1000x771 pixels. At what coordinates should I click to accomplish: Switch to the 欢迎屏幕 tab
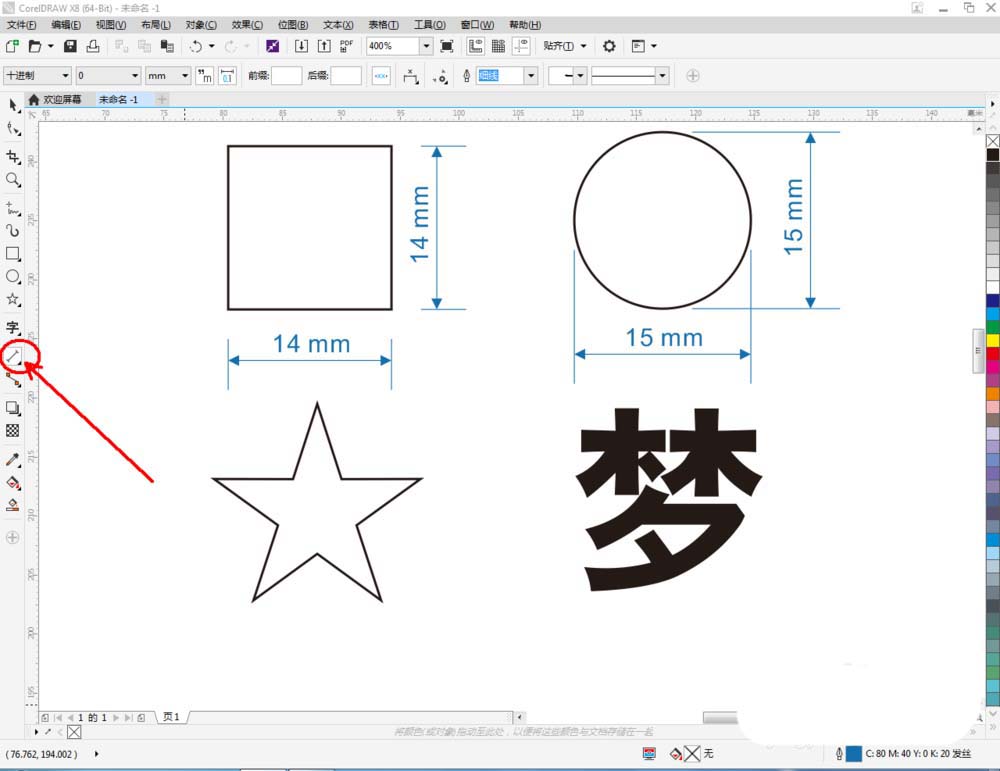(55, 99)
